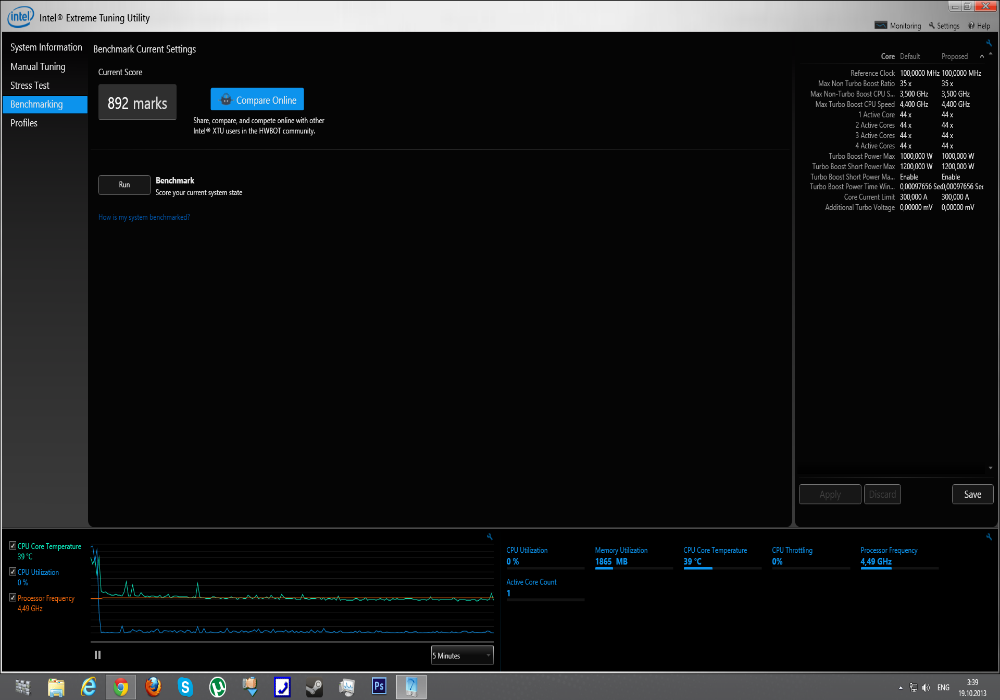This screenshot has height=700, width=1000.
Task: Open the system monitor taskbar icon
Action: click(x=347, y=687)
